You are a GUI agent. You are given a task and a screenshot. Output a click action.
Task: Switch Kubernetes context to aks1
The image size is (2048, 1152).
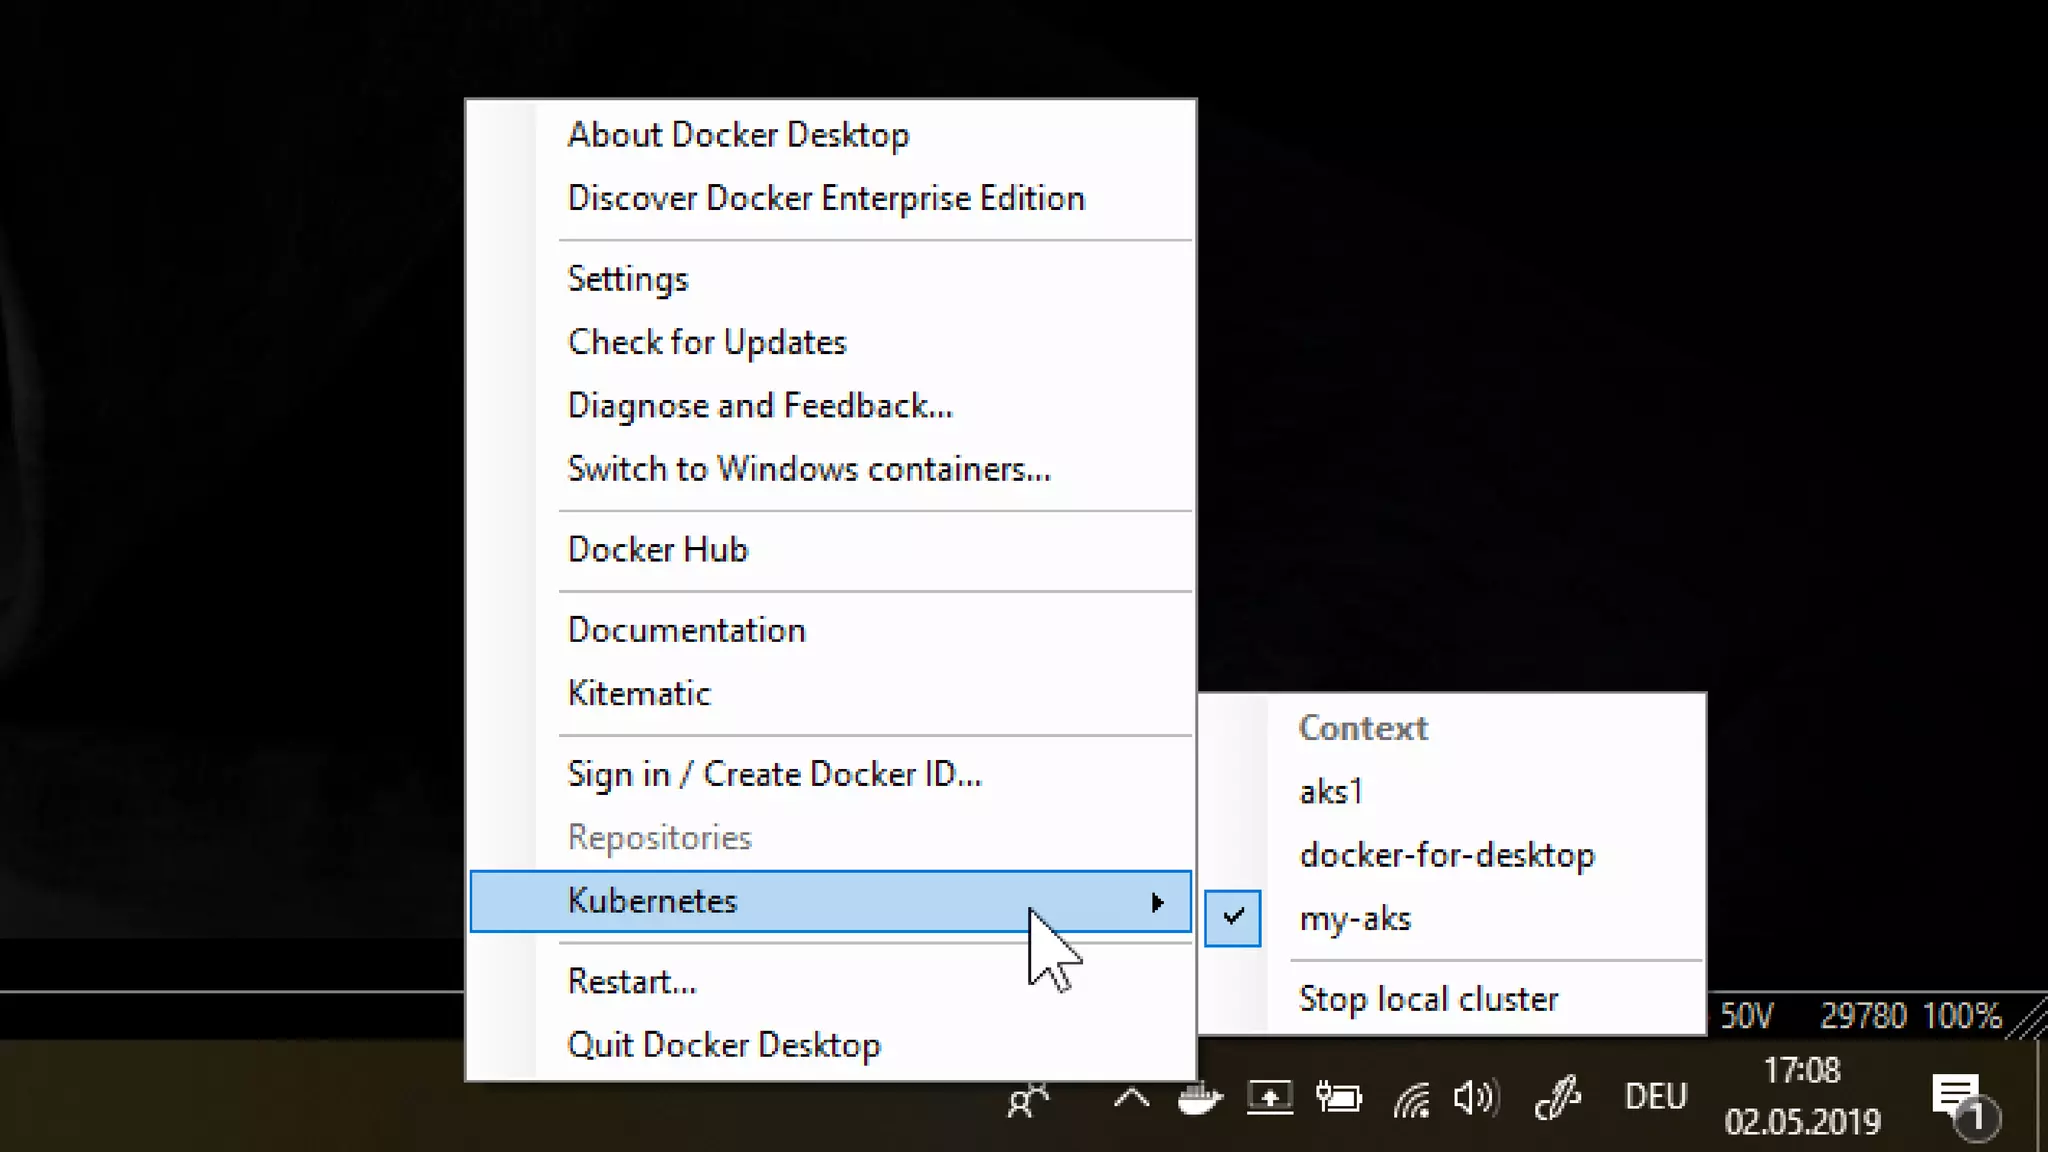[x=1330, y=792]
